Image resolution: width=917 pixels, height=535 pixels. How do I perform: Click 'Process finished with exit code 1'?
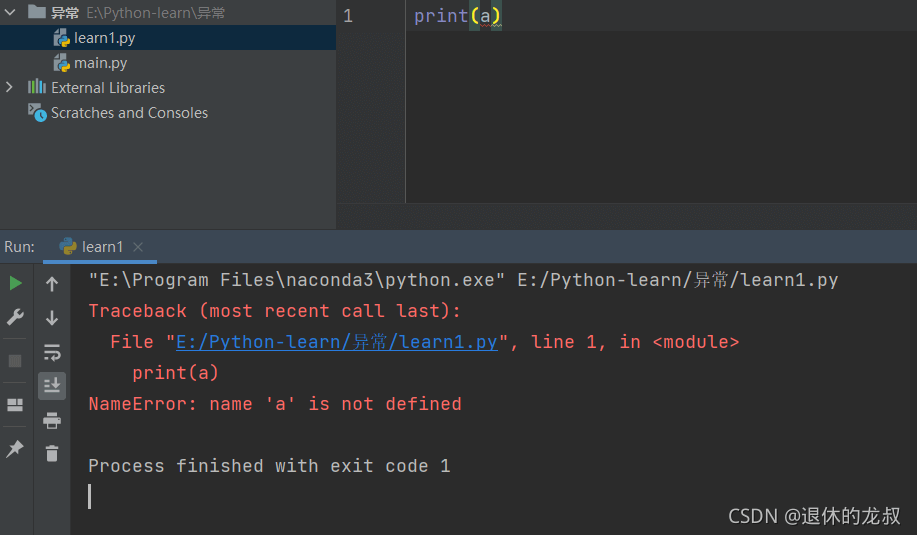coord(270,466)
